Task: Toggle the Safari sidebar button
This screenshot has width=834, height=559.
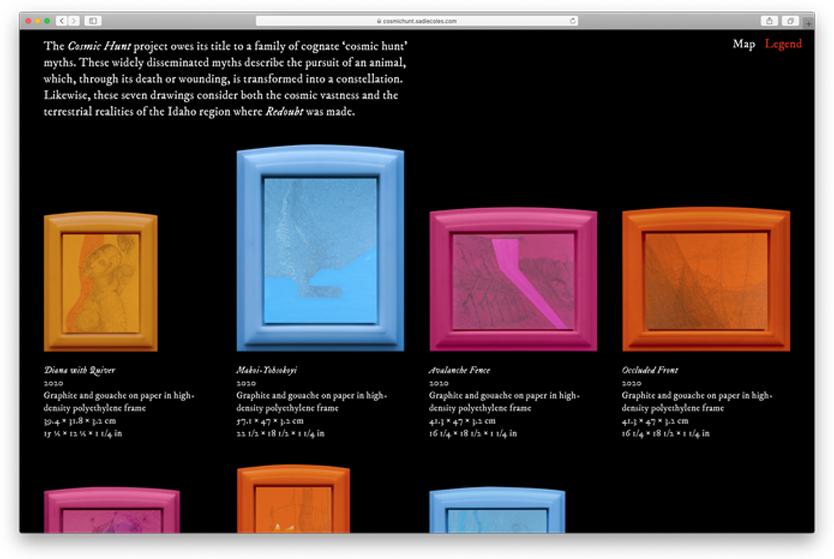Action: point(92,20)
